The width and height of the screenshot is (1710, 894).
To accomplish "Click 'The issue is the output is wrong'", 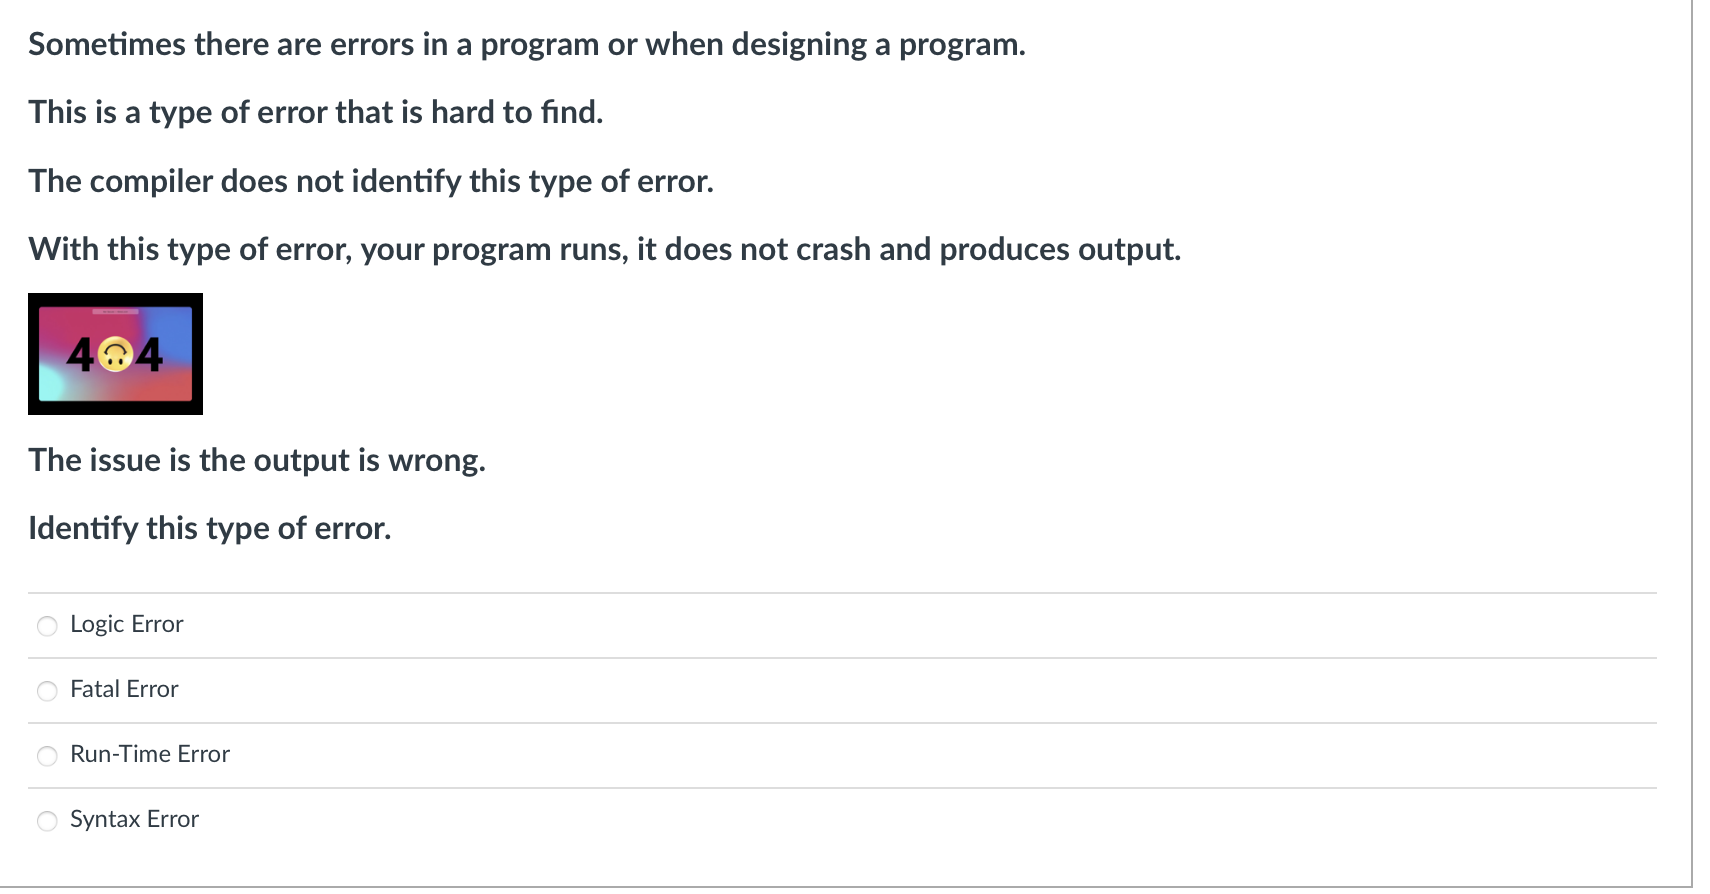I will pyautogui.click(x=257, y=460).
